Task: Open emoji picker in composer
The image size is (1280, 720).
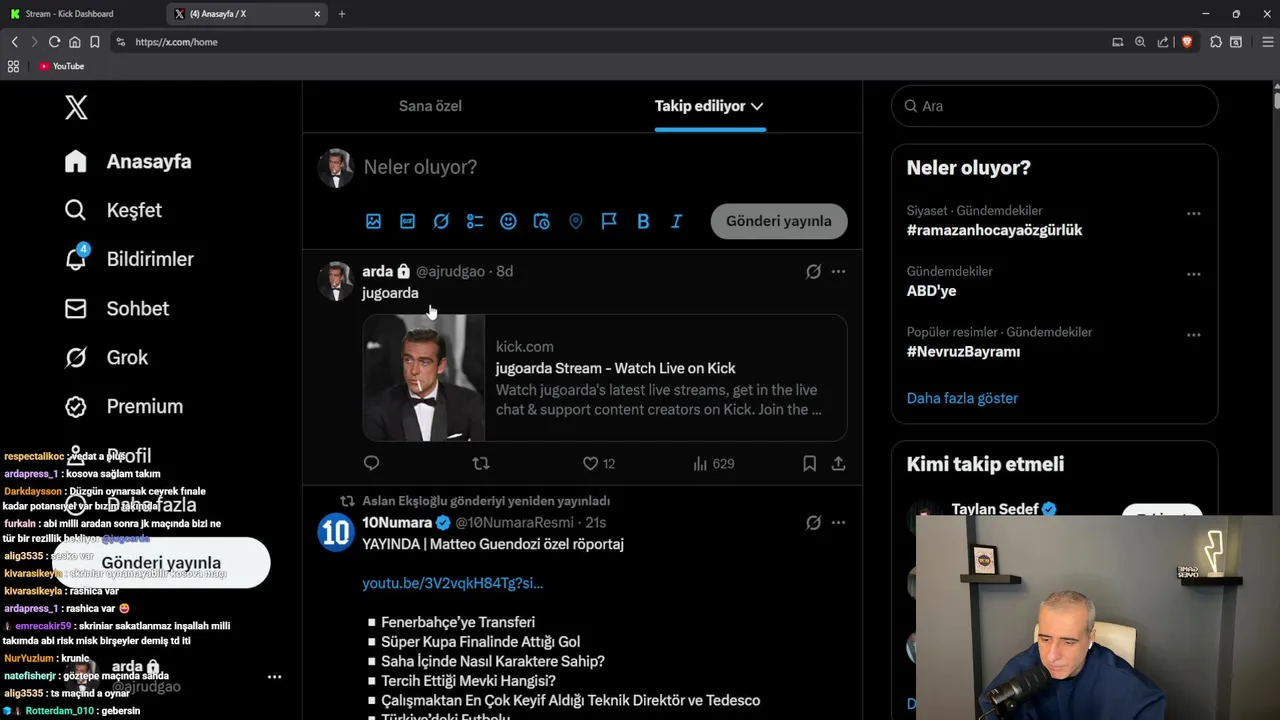Action: click(508, 221)
